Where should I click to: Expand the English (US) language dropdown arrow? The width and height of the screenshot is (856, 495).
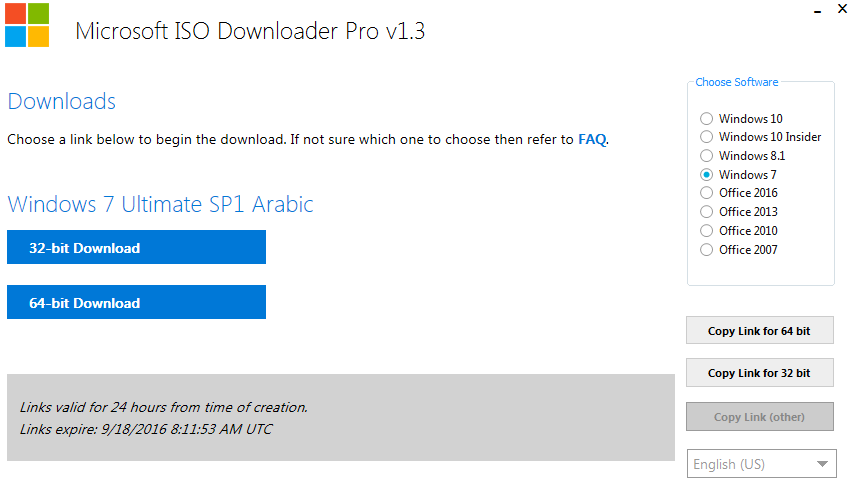click(x=822, y=464)
